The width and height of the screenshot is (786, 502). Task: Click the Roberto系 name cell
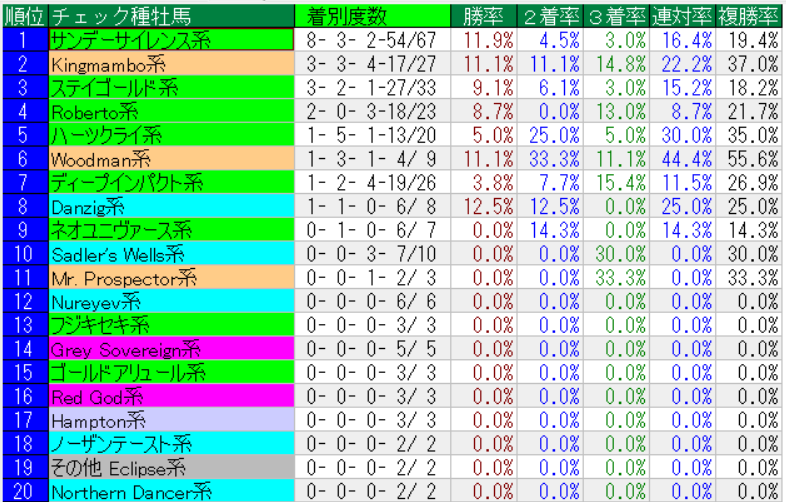[171, 111]
